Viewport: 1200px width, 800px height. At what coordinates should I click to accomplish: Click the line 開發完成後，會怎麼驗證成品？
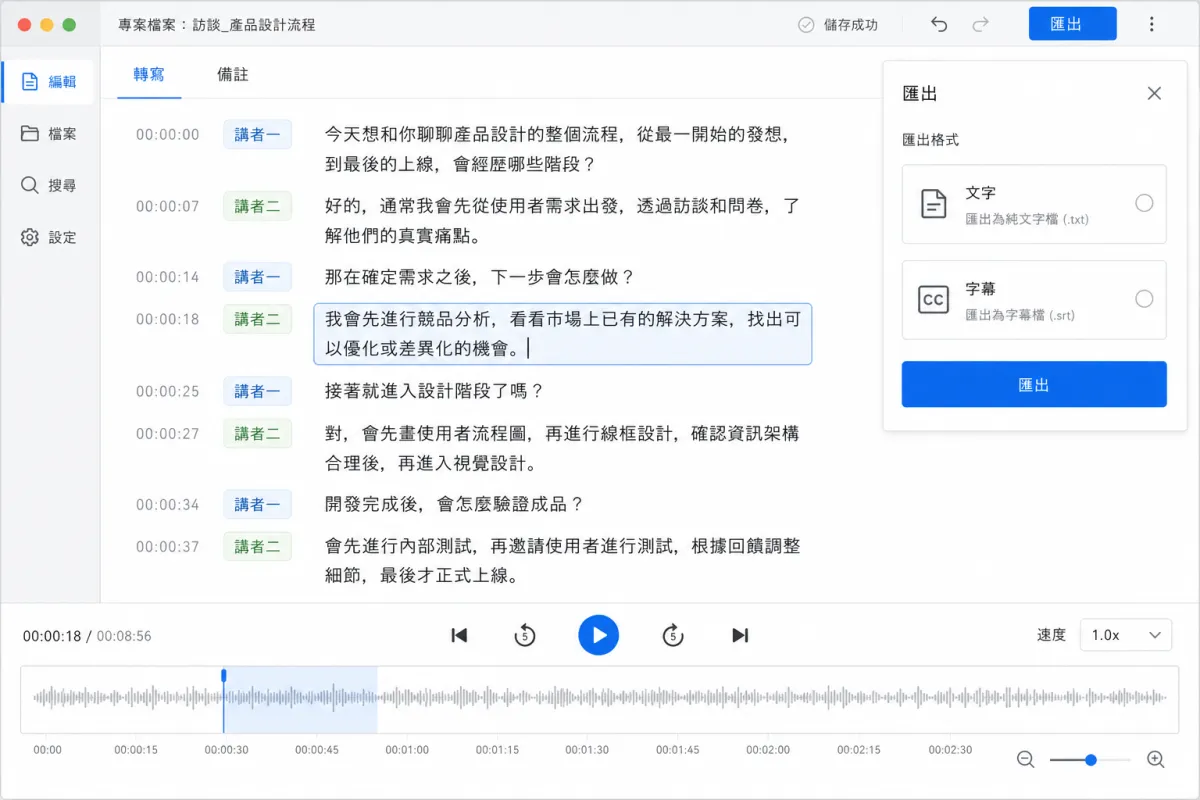[454, 504]
